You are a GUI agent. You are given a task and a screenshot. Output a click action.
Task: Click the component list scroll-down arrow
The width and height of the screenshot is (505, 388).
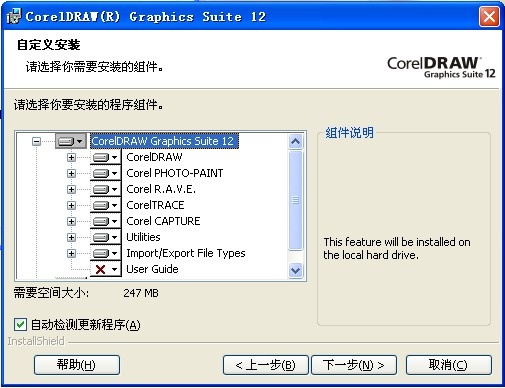pos(295,270)
